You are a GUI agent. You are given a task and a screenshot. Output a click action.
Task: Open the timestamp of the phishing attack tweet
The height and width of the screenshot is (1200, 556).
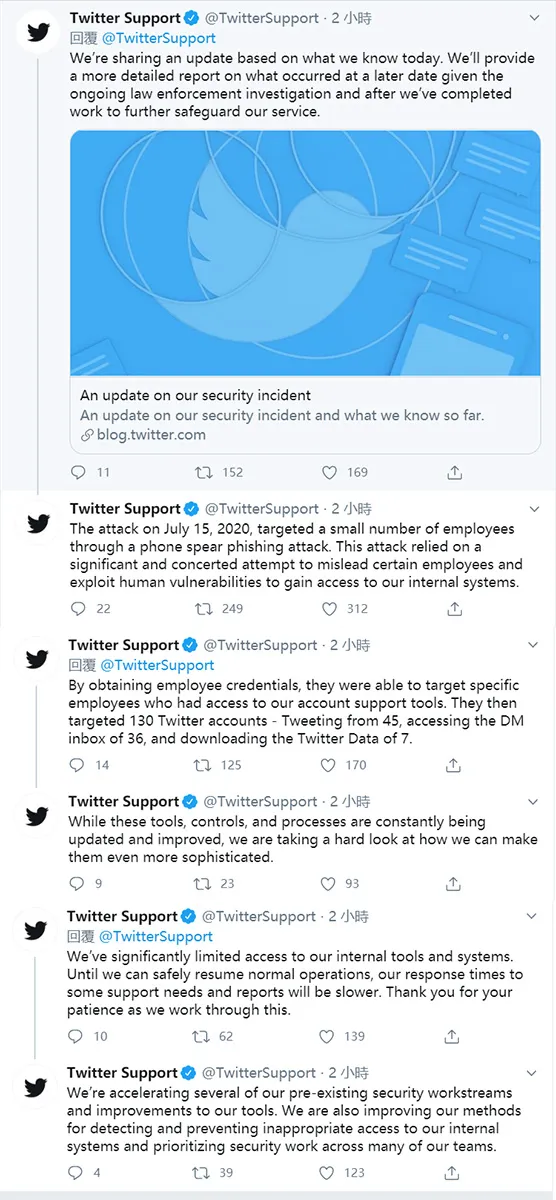pos(351,508)
